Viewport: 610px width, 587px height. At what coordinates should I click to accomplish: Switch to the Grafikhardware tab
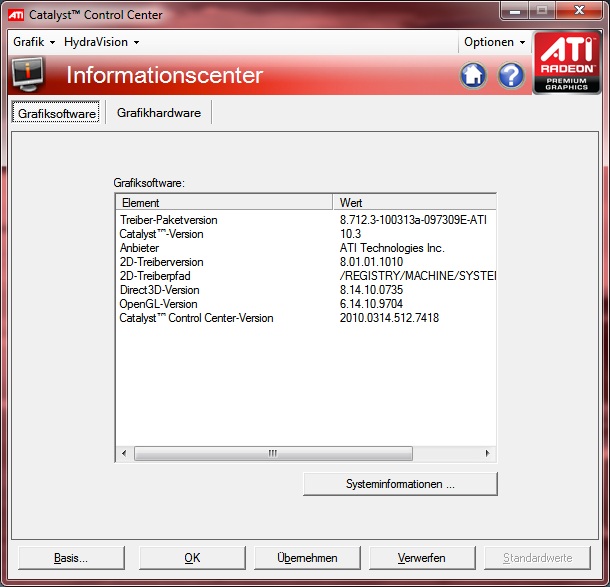pos(159,113)
